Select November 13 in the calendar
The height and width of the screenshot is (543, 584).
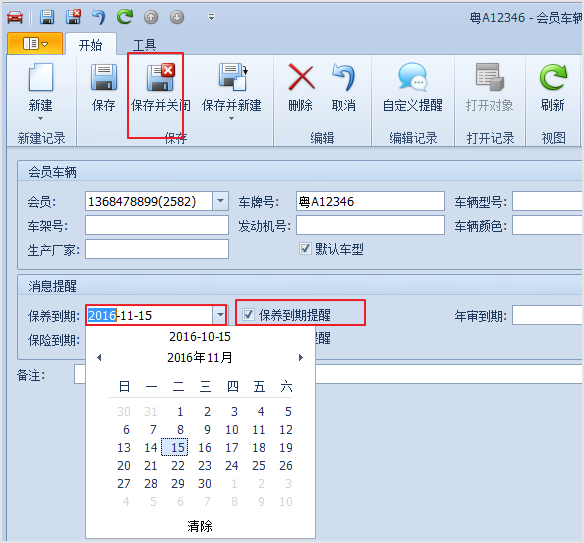(x=124, y=447)
